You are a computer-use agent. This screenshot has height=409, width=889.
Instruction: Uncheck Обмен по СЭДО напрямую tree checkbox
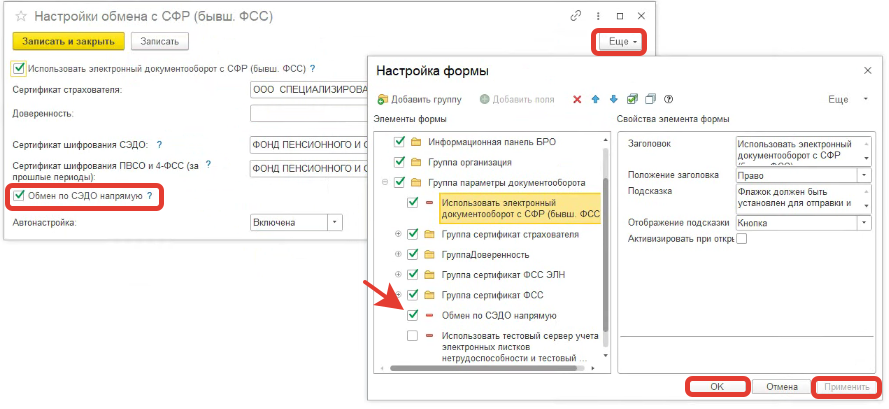(x=412, y=315)
